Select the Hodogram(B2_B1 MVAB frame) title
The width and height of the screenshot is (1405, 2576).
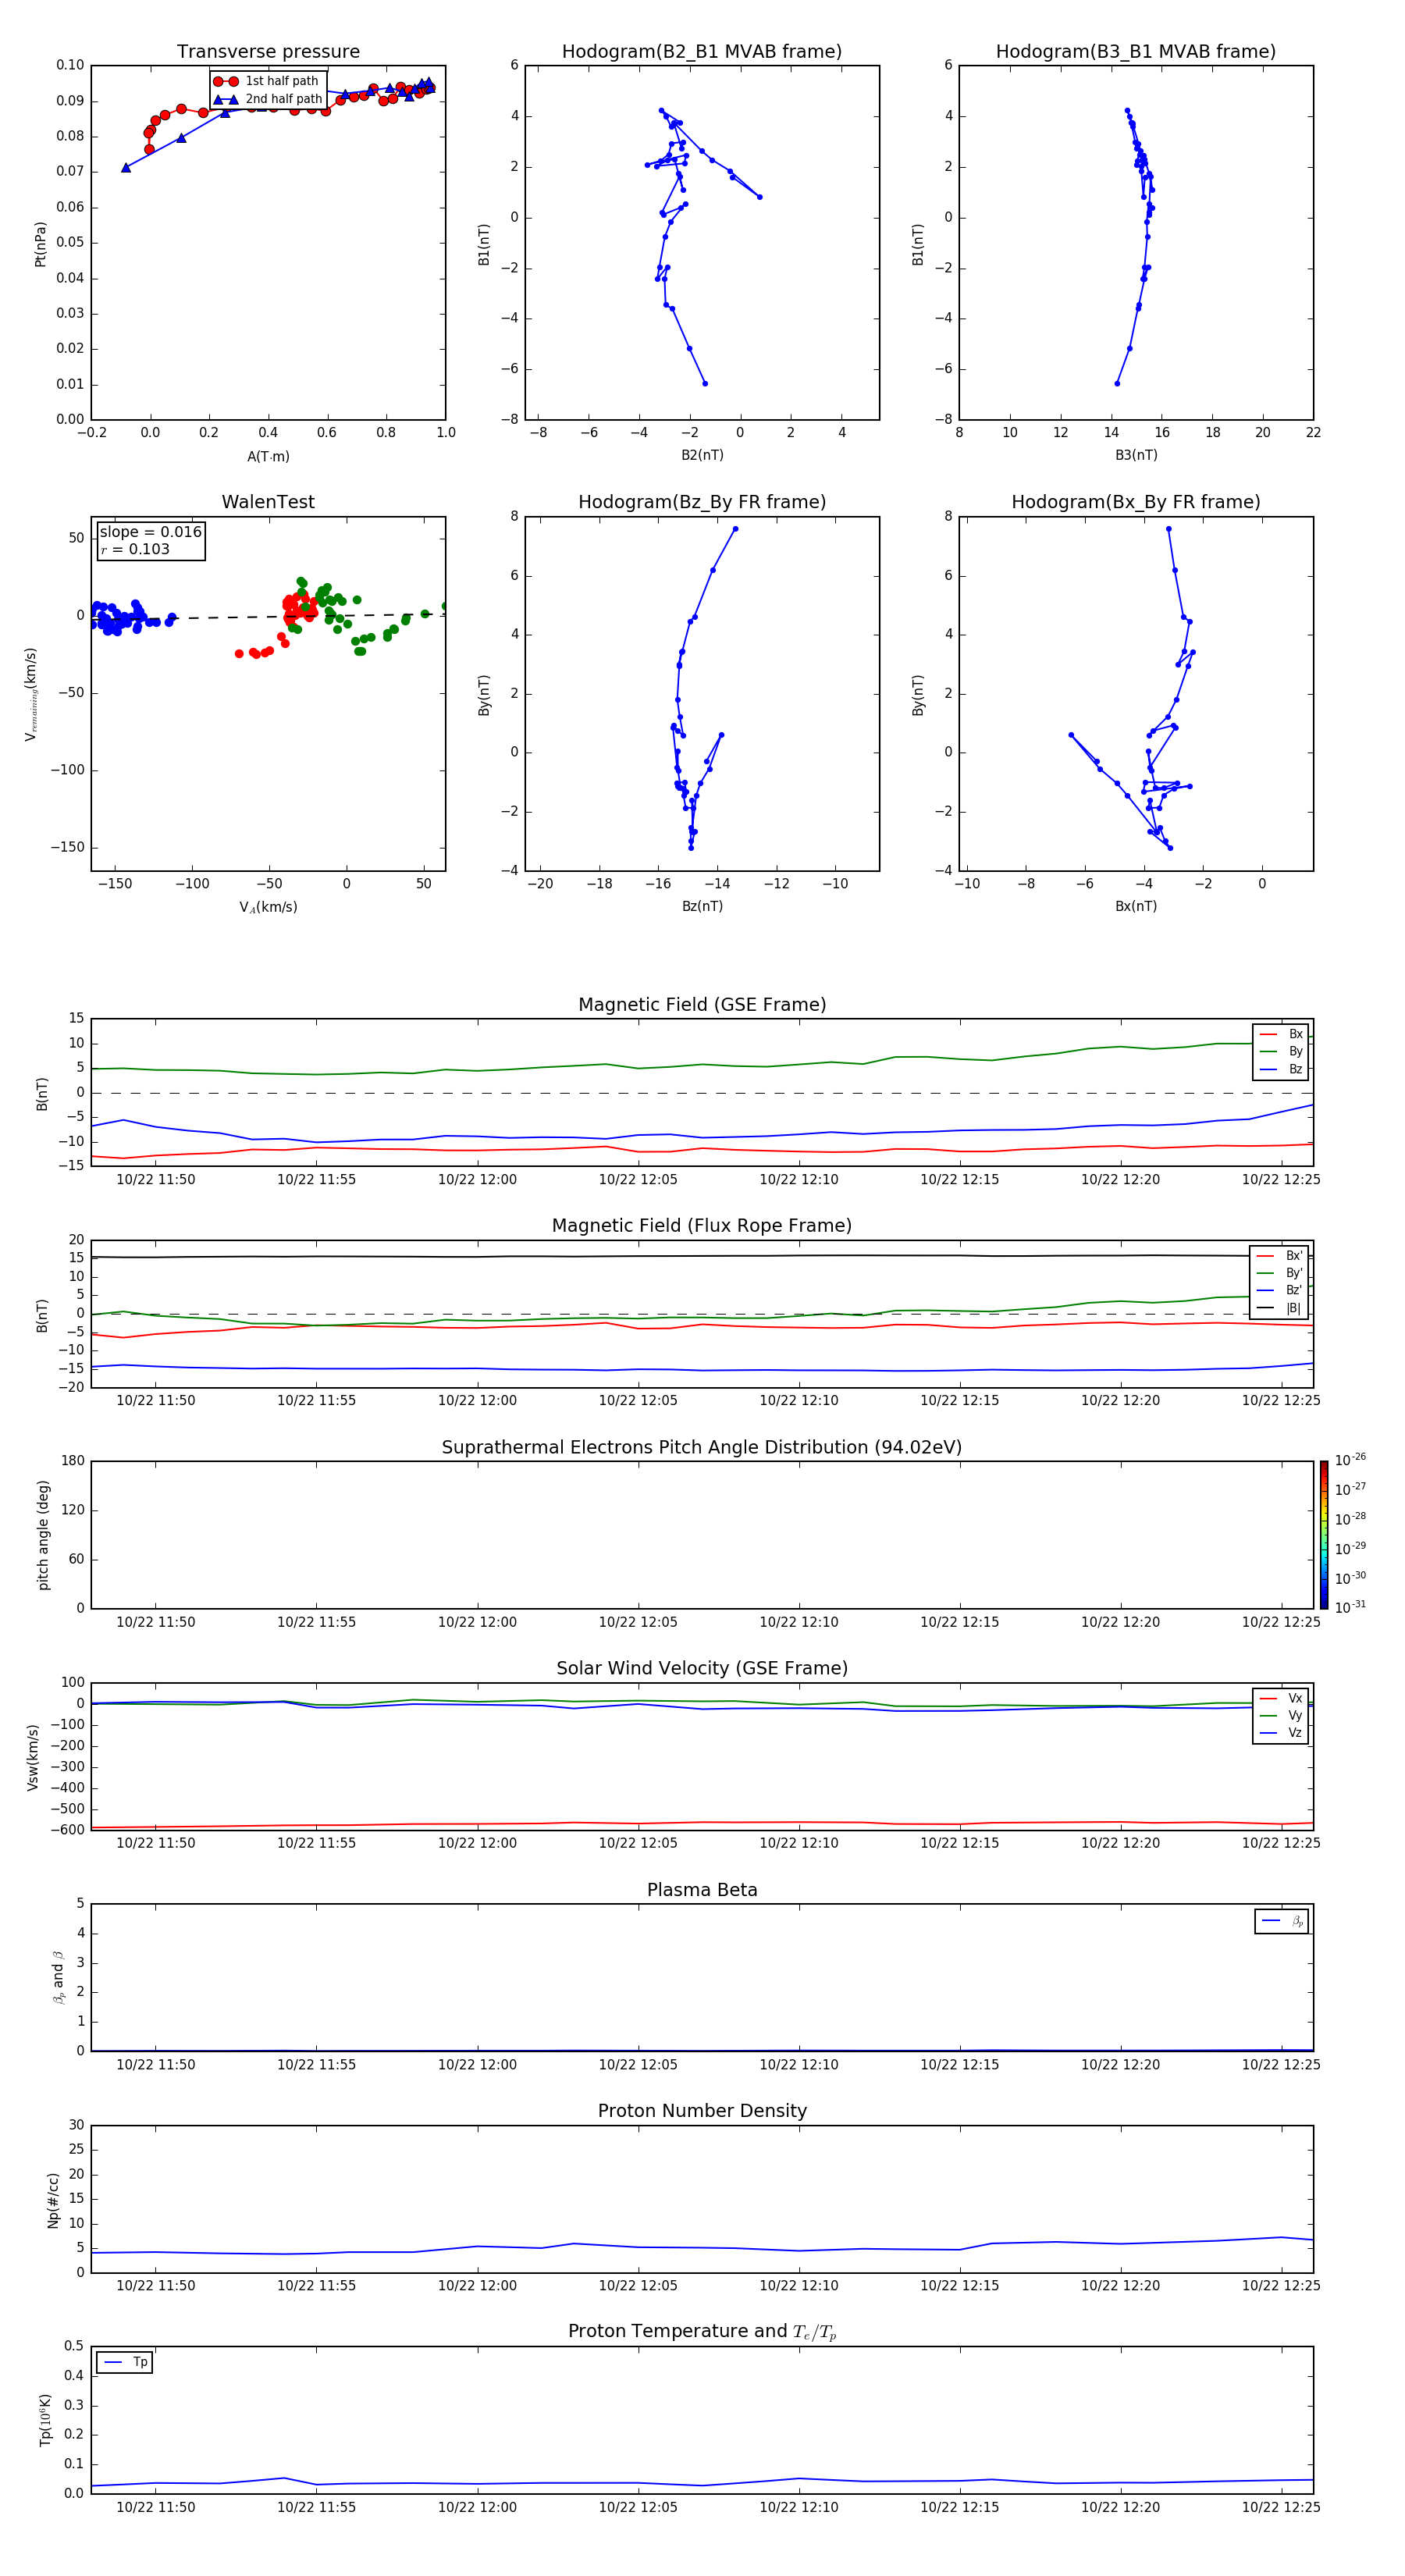(701, 52)
